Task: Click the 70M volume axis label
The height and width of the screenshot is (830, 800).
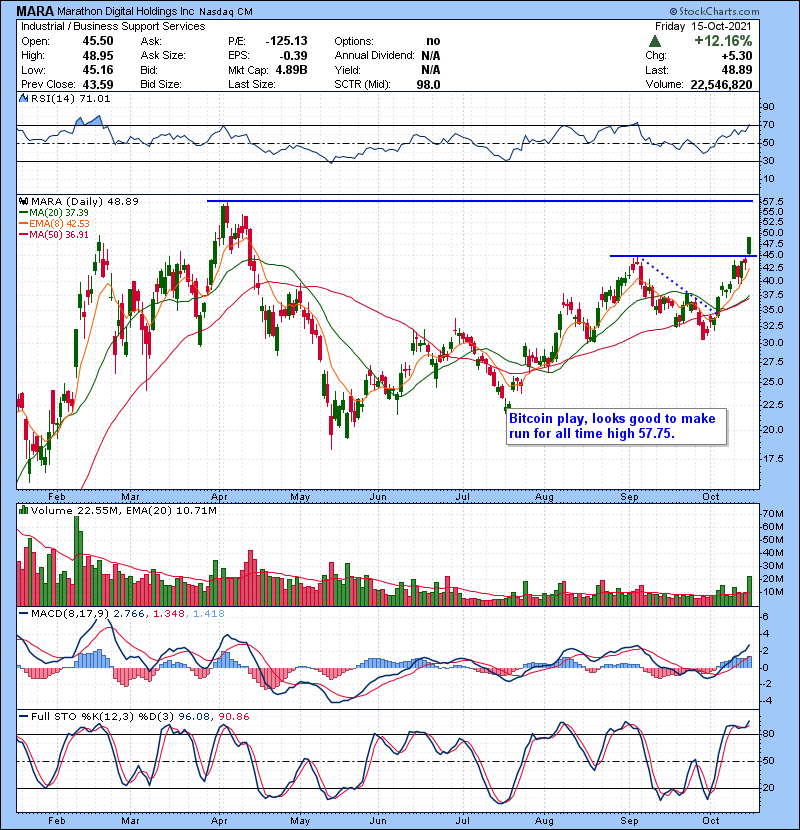Action: tap(772, 514)
